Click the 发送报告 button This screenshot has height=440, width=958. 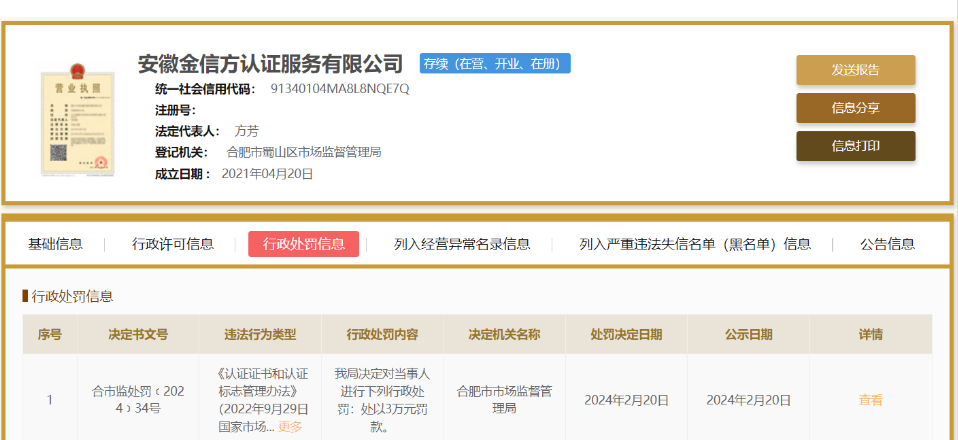click(x=855, y=70)
